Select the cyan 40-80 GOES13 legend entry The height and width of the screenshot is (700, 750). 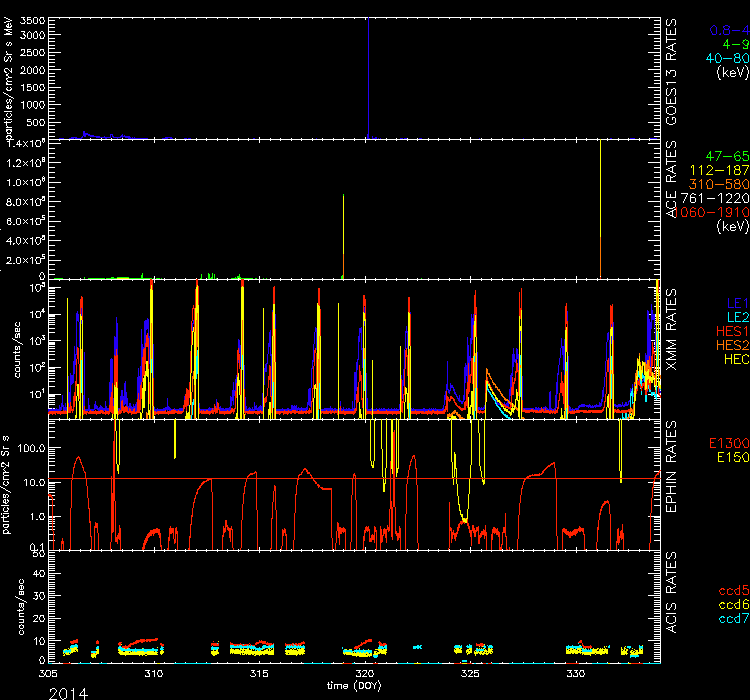pyautogui.click(x=724, y=58)
